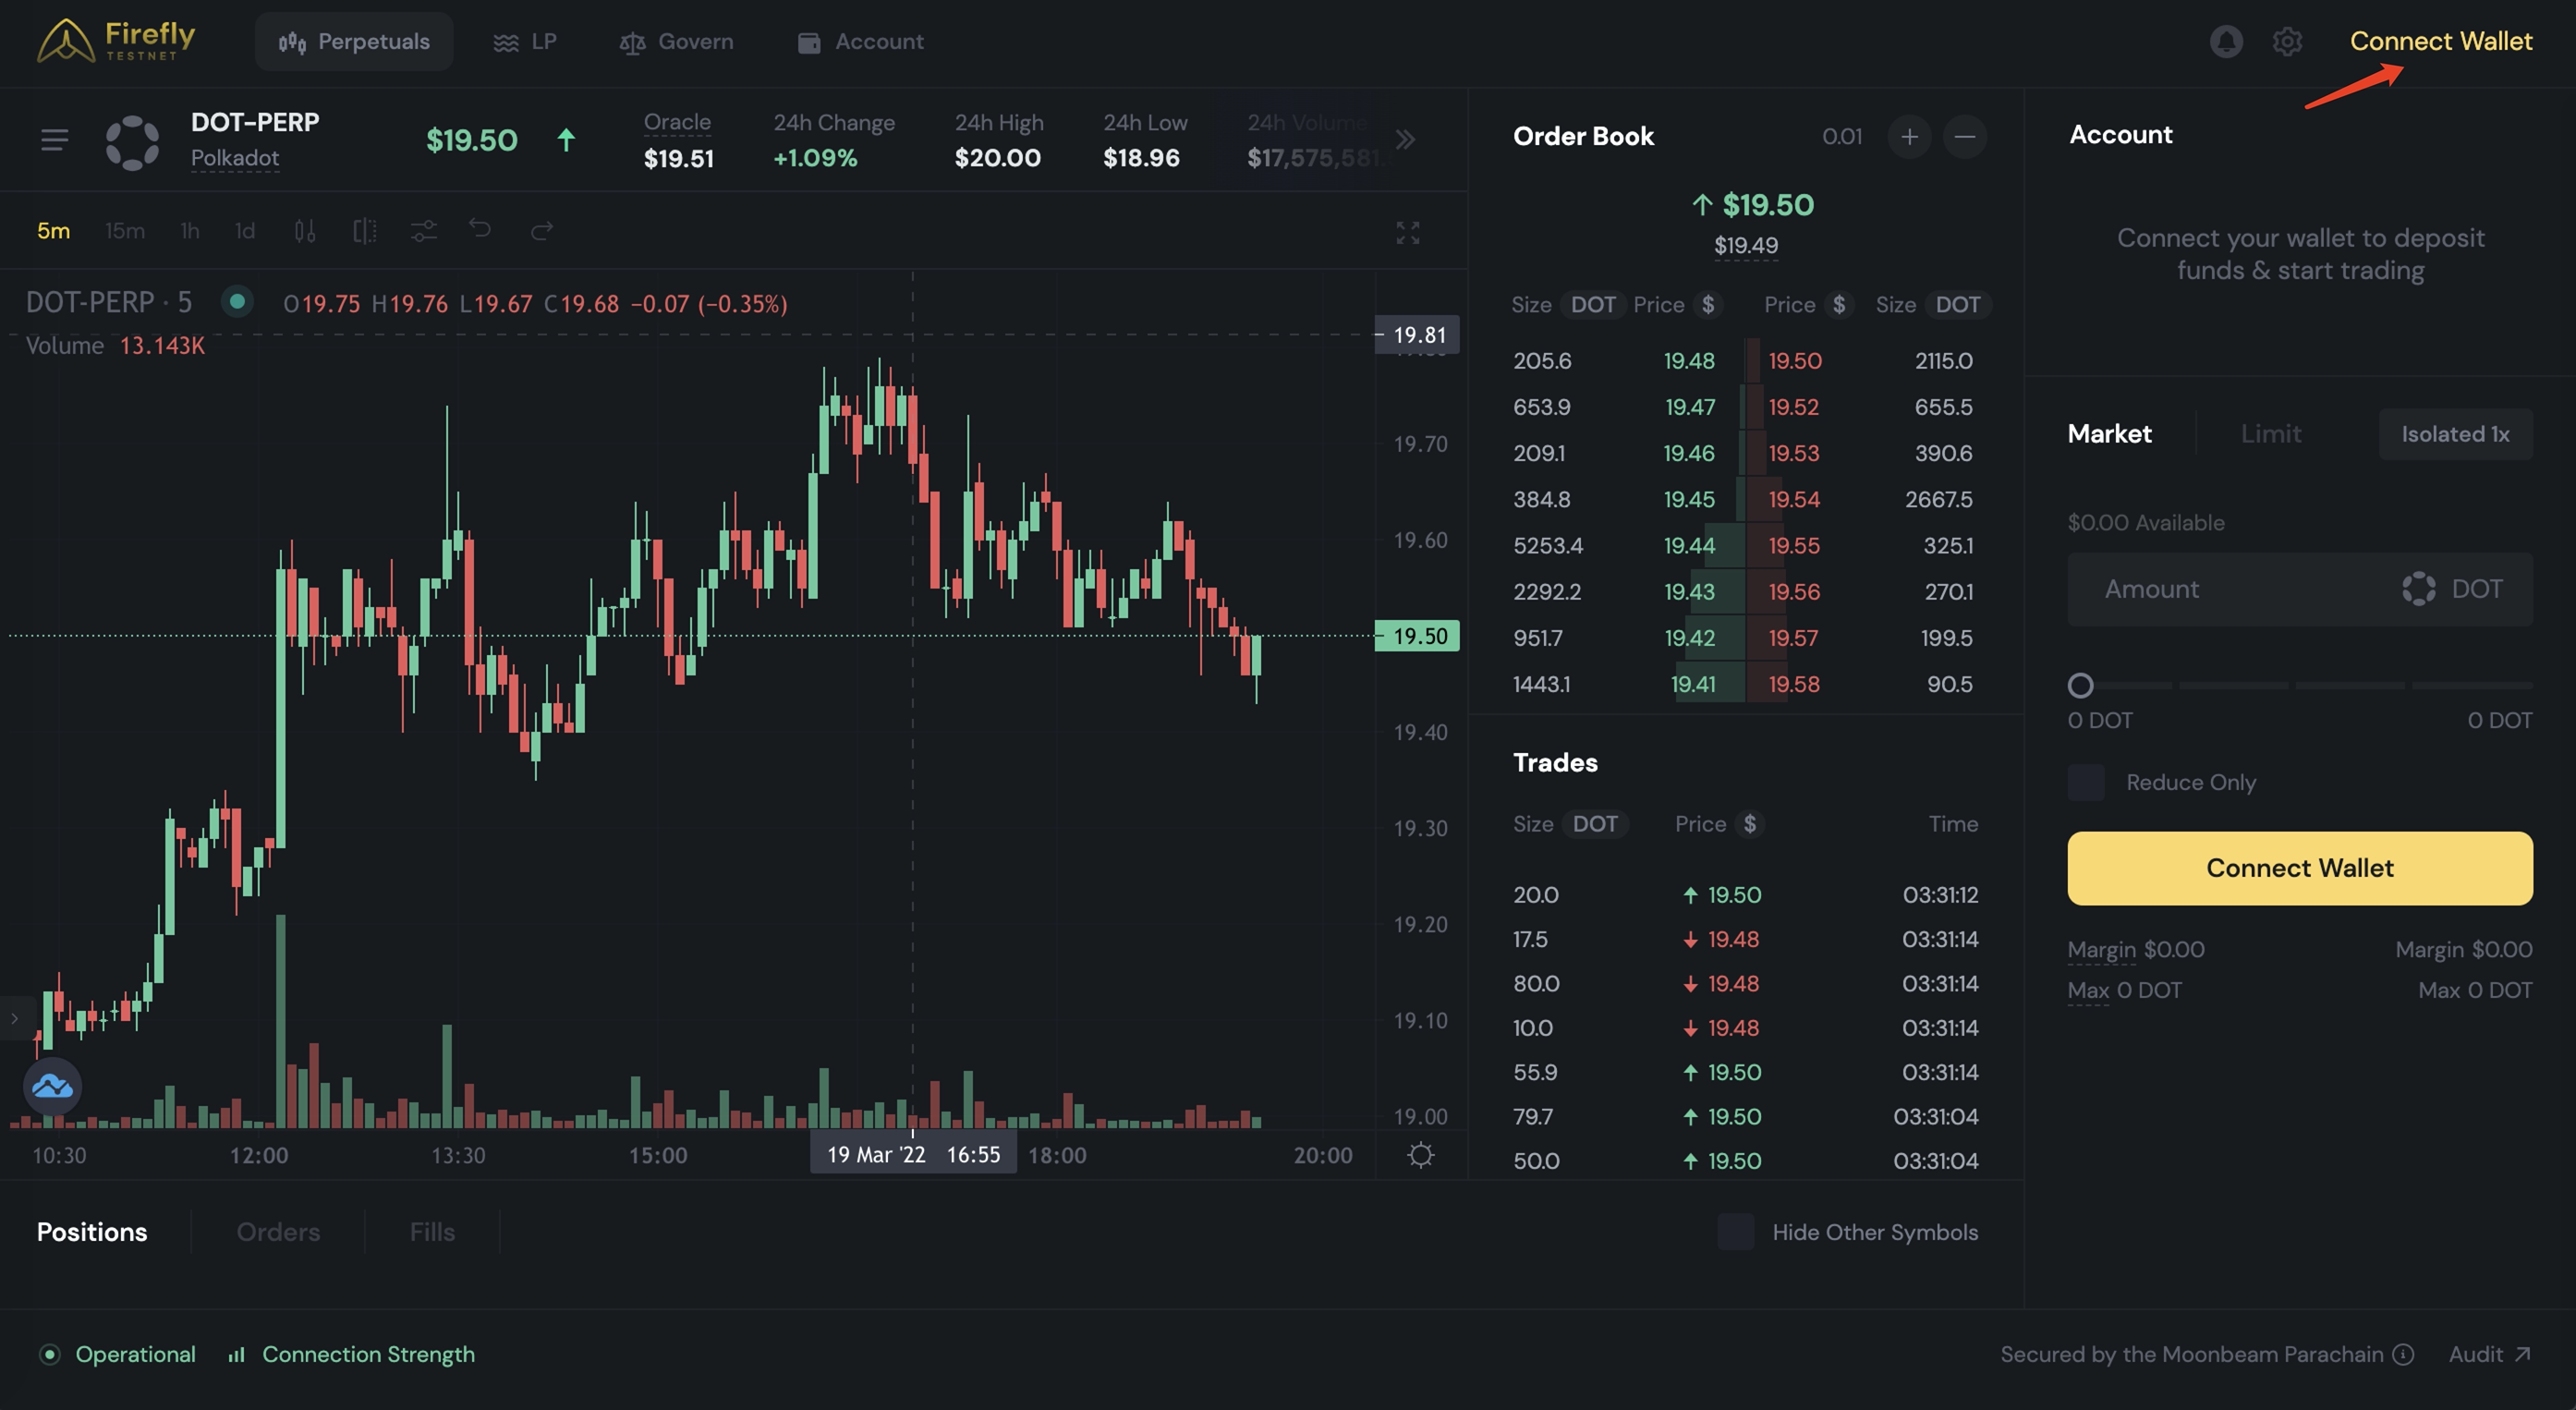Open the settings gear icon
The image size is (2576, 1410).
(2287, 41)
